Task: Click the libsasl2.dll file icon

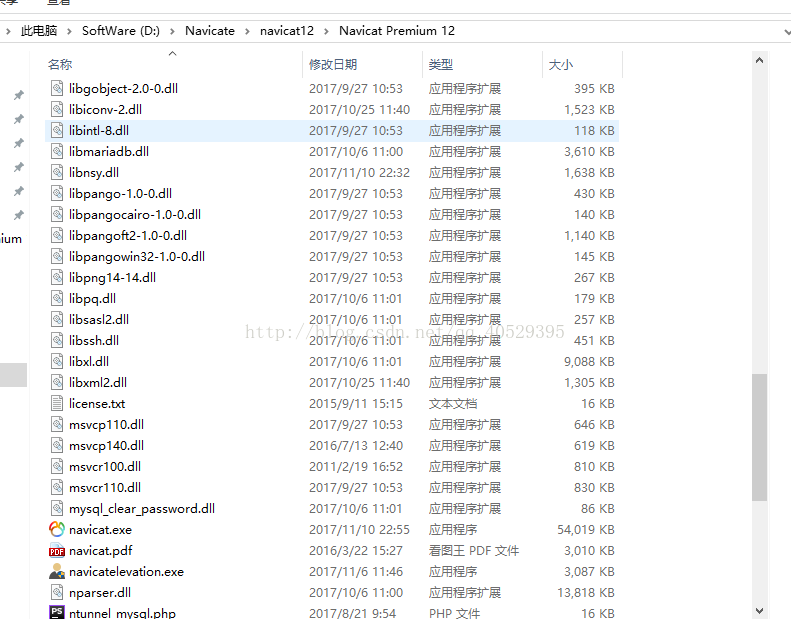Action: coord(57,320)
